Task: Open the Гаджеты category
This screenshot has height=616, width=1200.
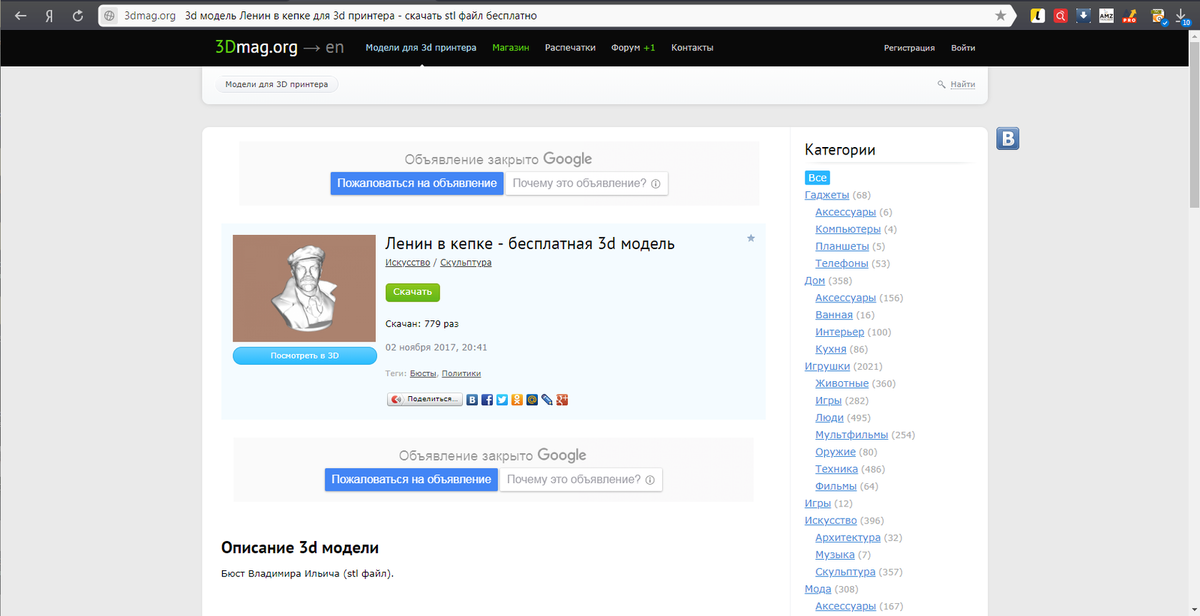Action: (x=827, y=195)
